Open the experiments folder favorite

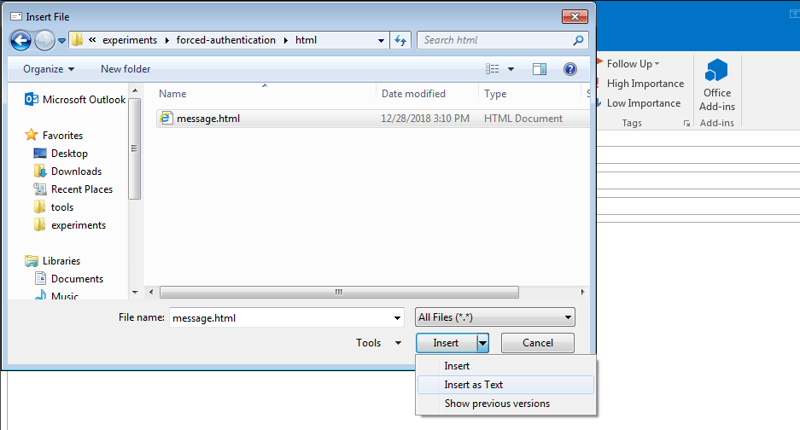coord(69,225)
